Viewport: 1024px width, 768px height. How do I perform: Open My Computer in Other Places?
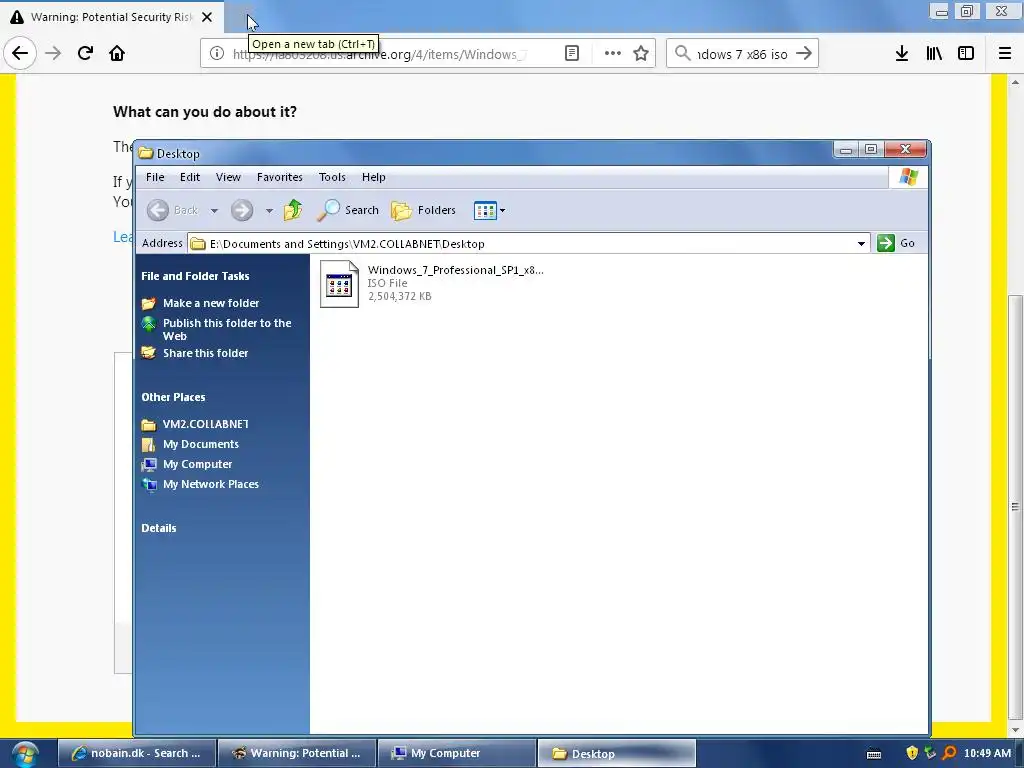click(x=197, y=464)
